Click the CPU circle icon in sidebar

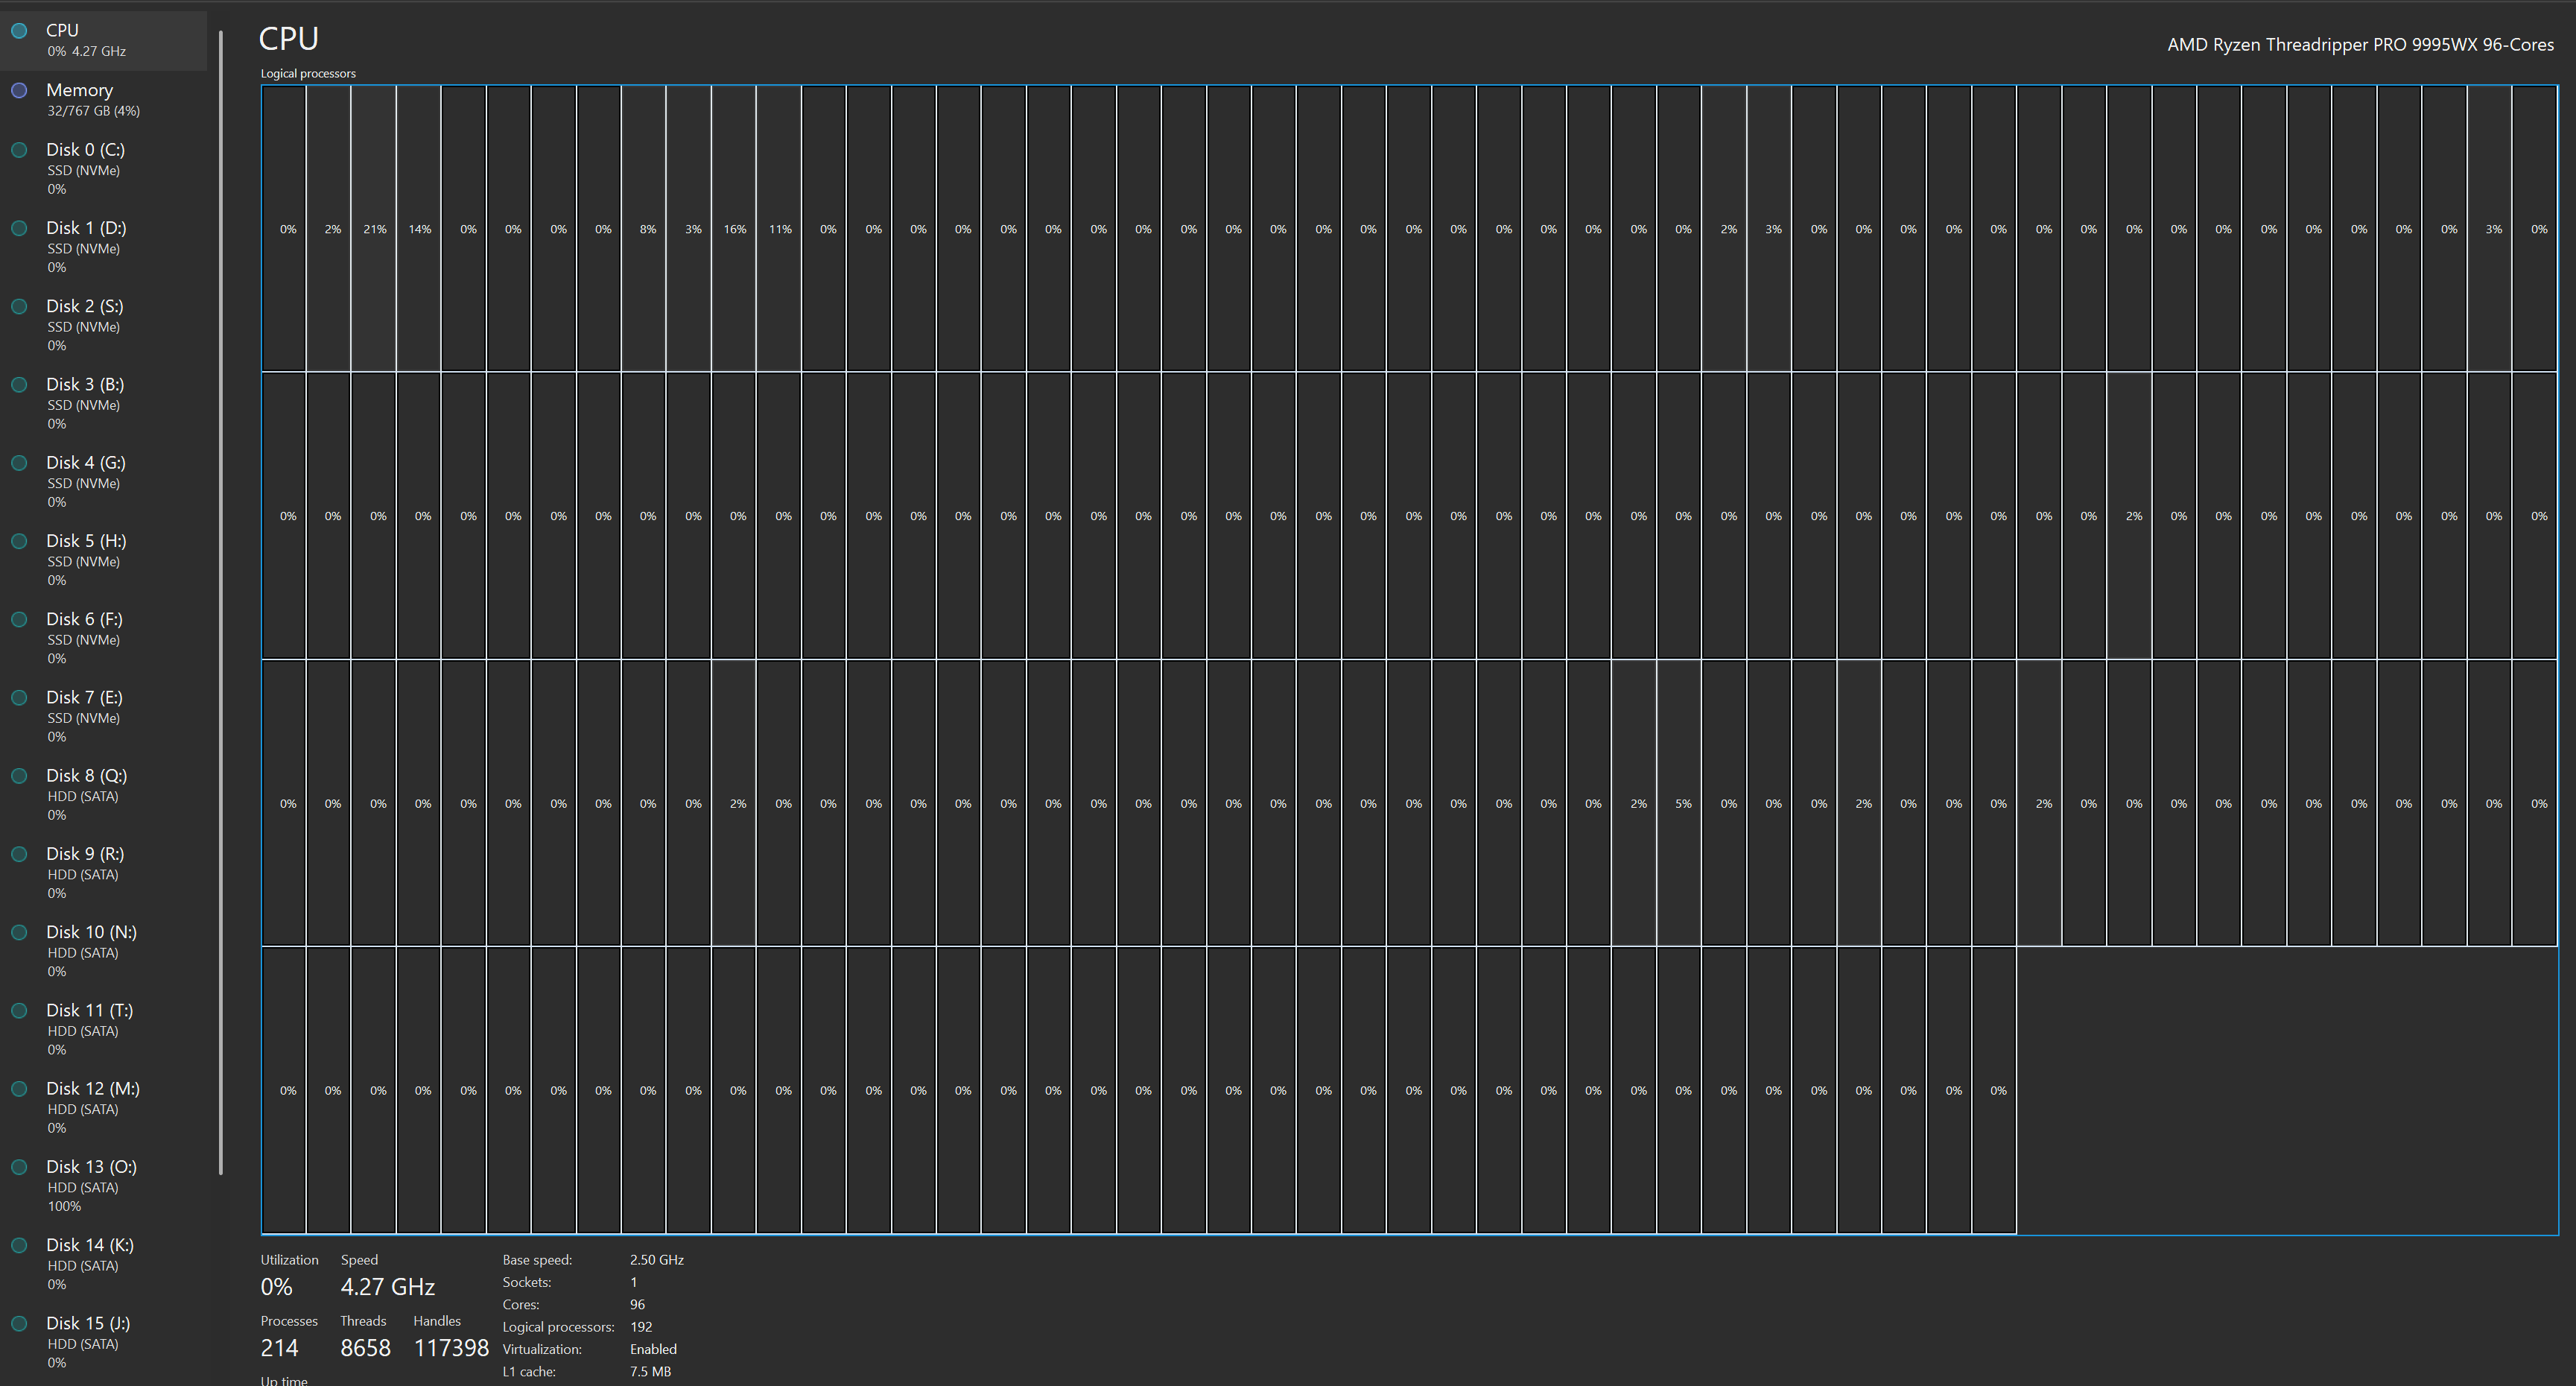click(19, 31)
